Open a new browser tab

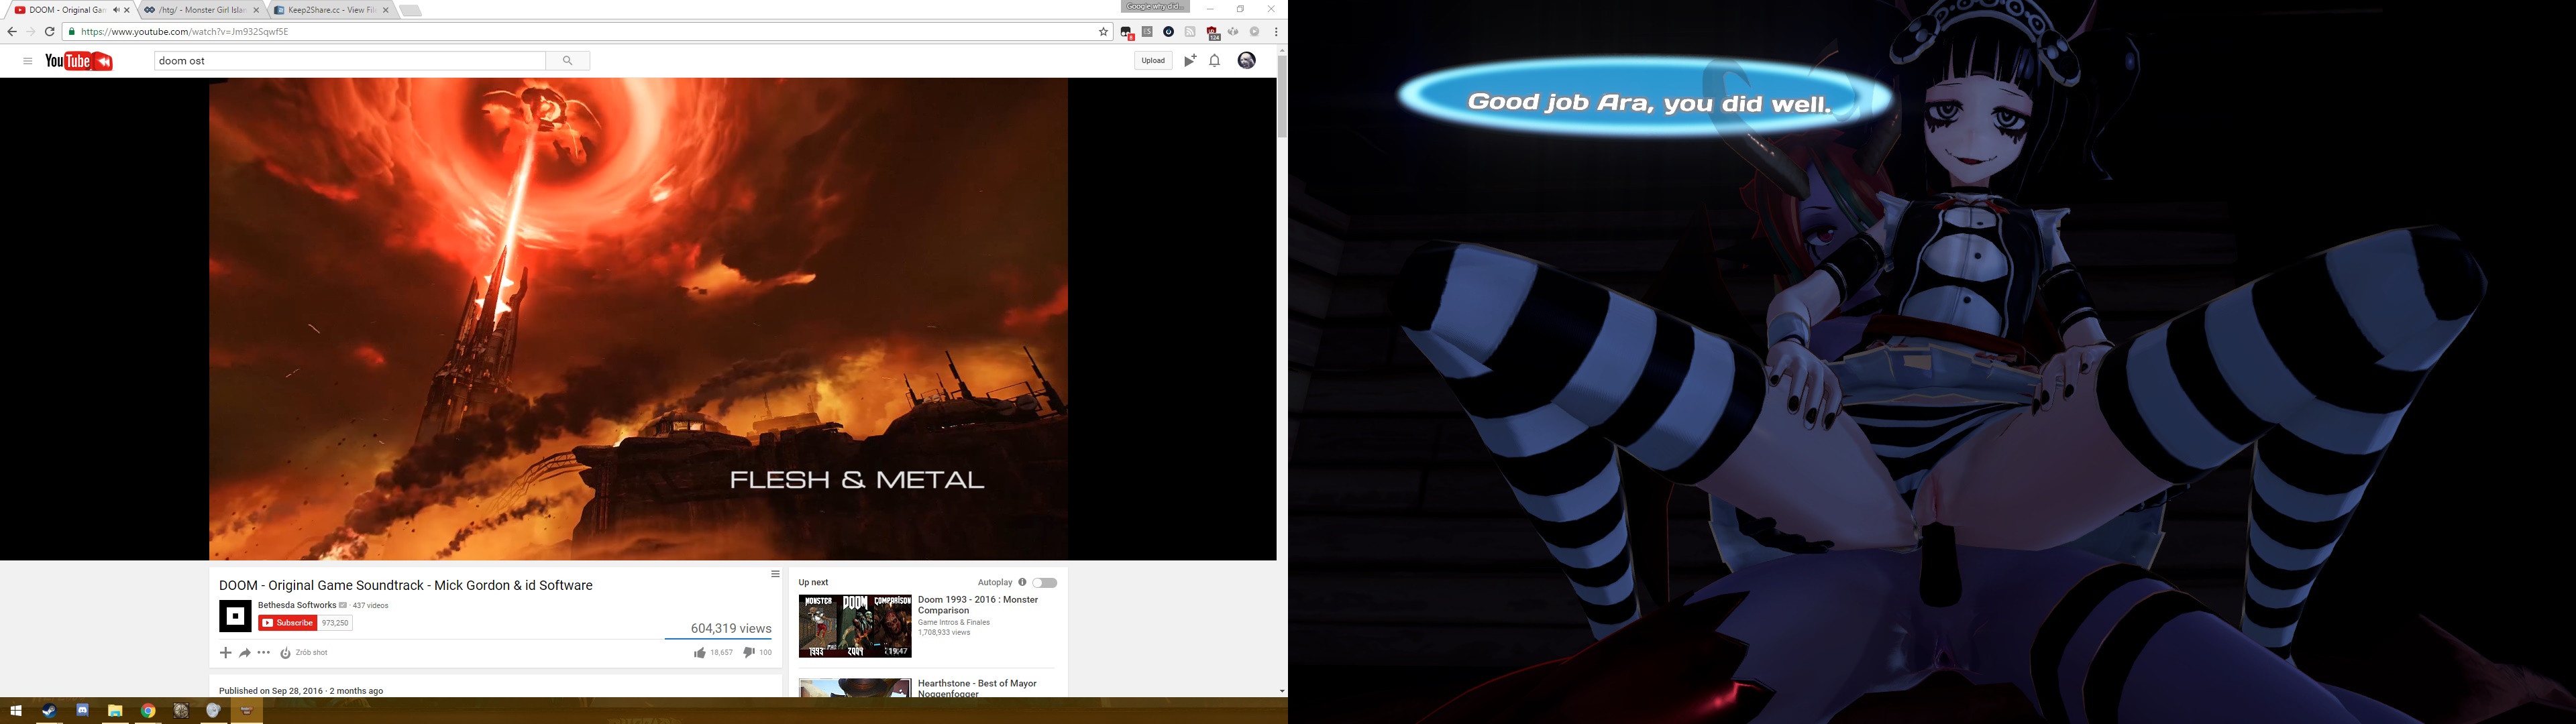point(411,10)
